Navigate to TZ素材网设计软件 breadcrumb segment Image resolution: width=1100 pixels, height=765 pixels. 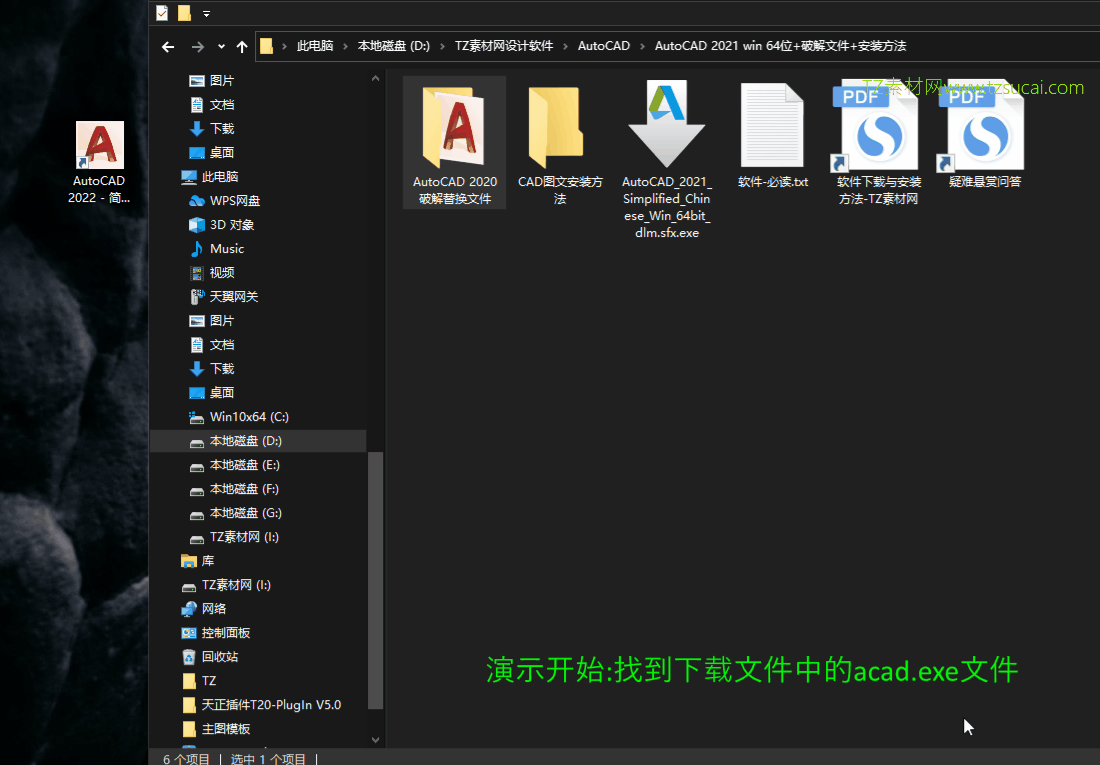pos(504,46)
